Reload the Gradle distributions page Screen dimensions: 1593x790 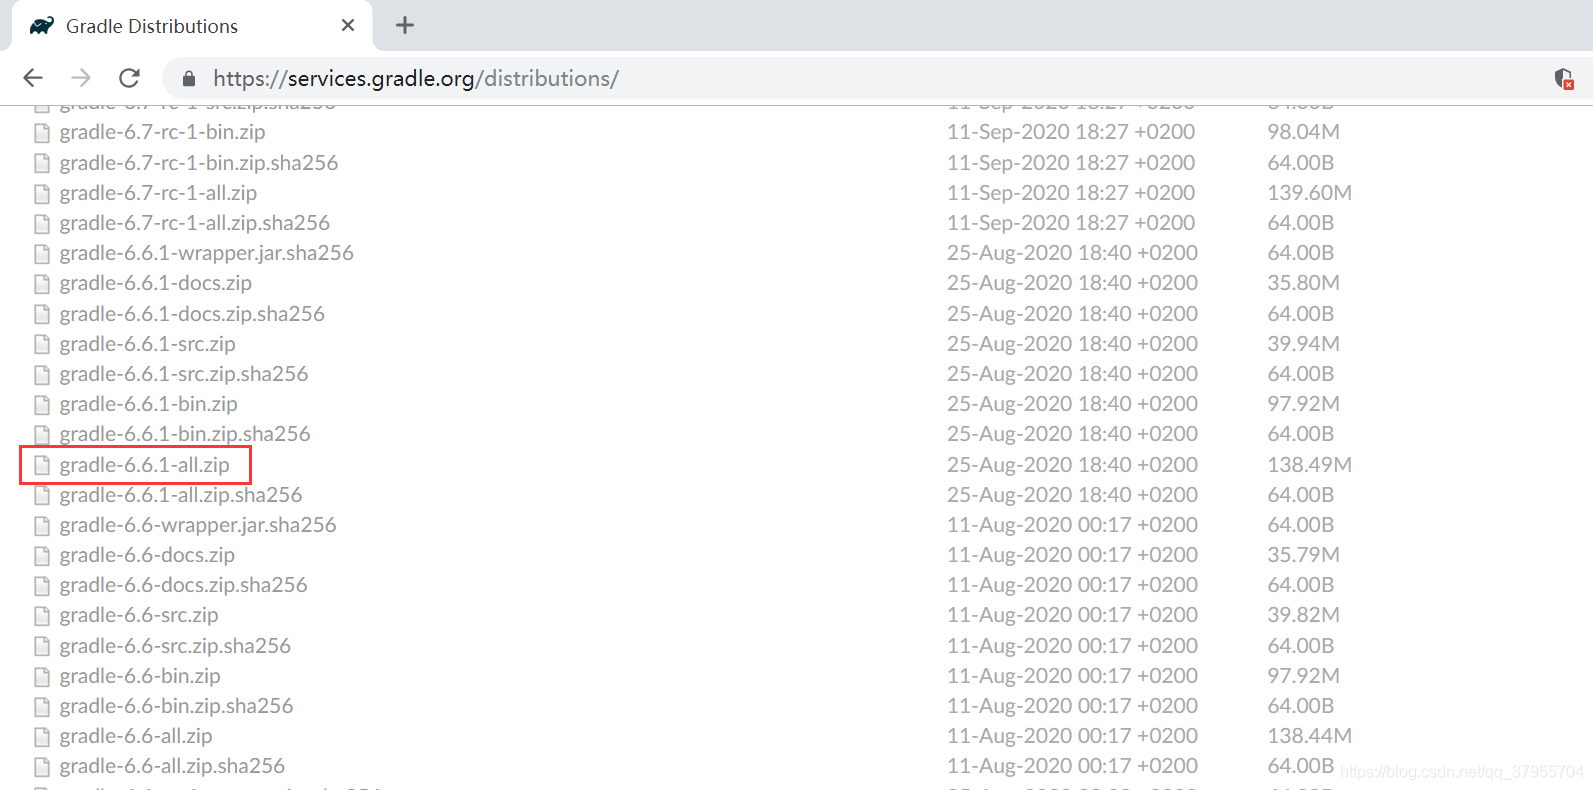(129, 78)
